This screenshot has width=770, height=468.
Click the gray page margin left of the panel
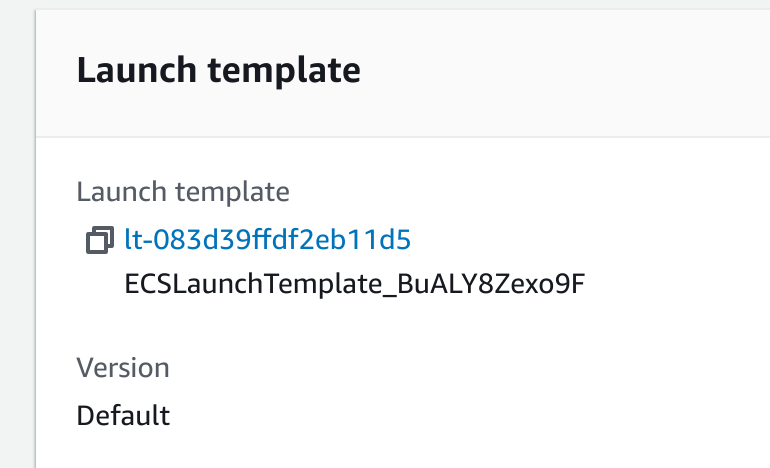(x=17, y=250)
